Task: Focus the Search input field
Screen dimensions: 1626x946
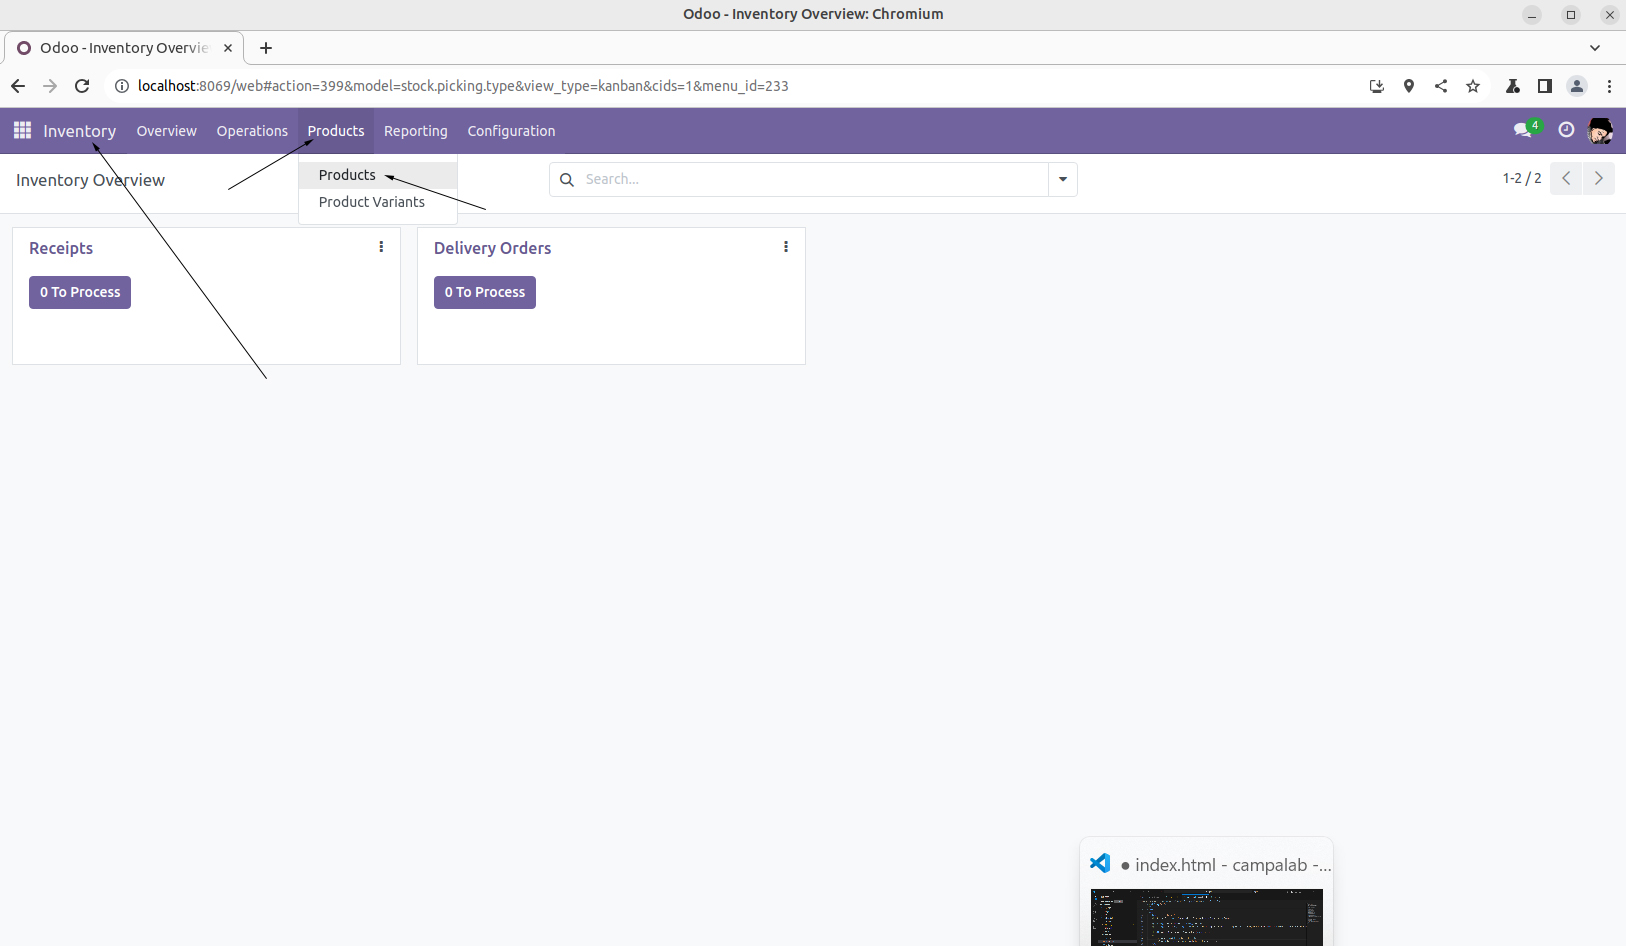Action: (x=810, y=180)
